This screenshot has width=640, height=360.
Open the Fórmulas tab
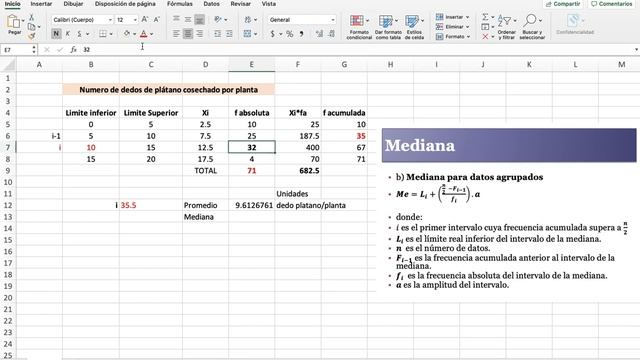(180, 4)
